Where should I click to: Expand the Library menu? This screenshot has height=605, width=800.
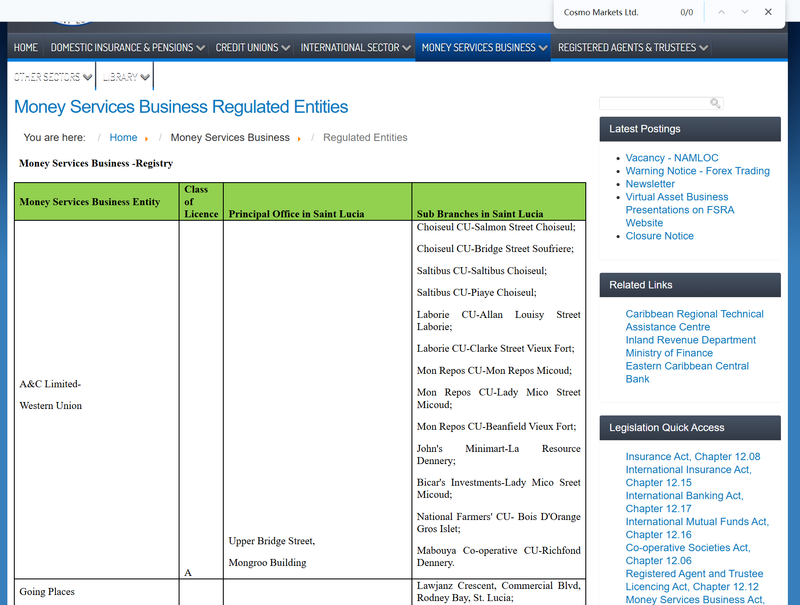click(x=126, y=77)
